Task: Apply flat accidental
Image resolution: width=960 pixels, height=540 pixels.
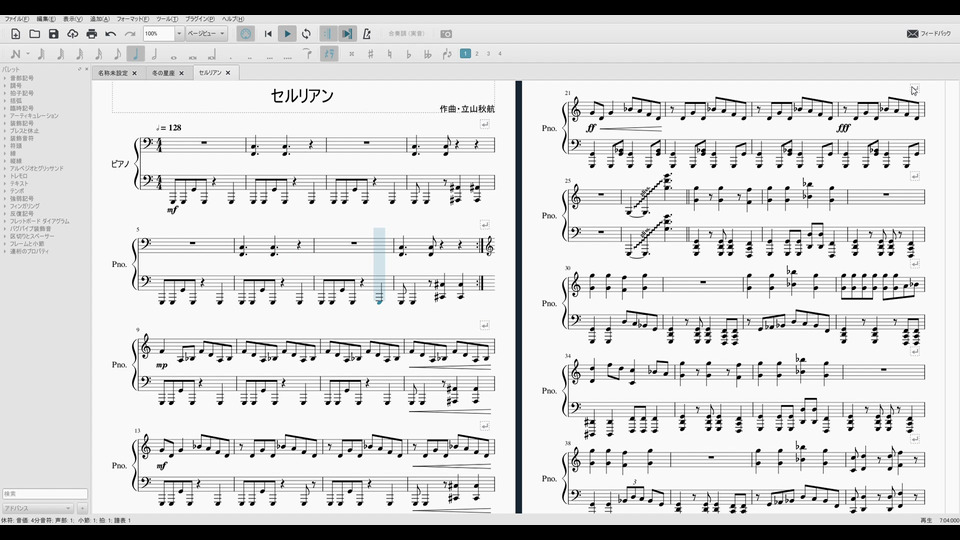Action: pyautogui.click(x=408, y=54)
